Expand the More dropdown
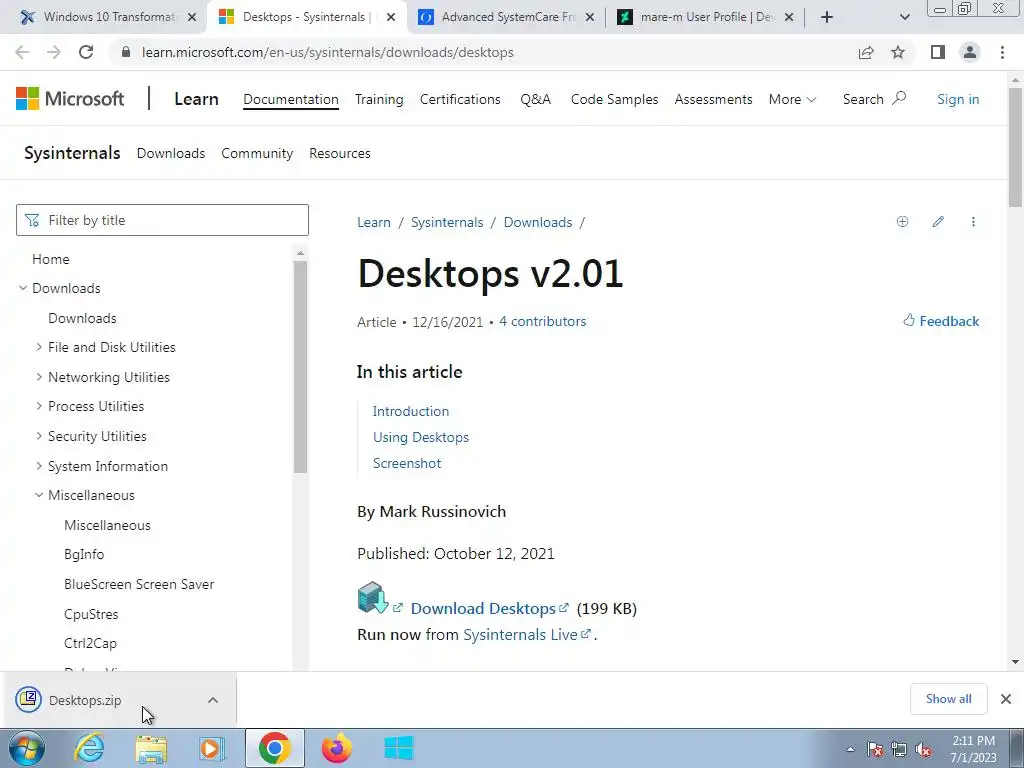Image resolution: width=1024 pixels, height=768 pixels. 792,99
